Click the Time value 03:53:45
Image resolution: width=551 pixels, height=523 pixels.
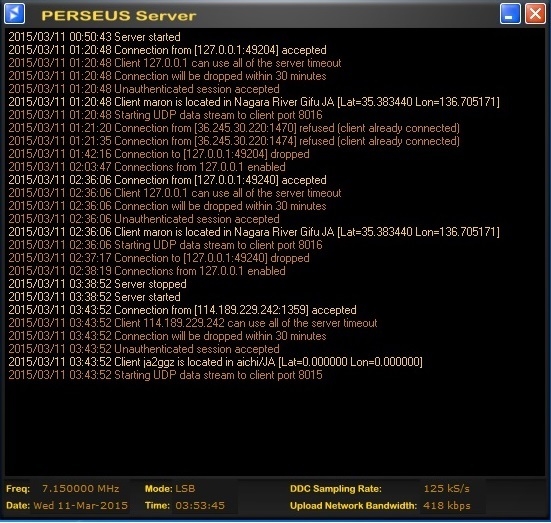coord(200,506)
